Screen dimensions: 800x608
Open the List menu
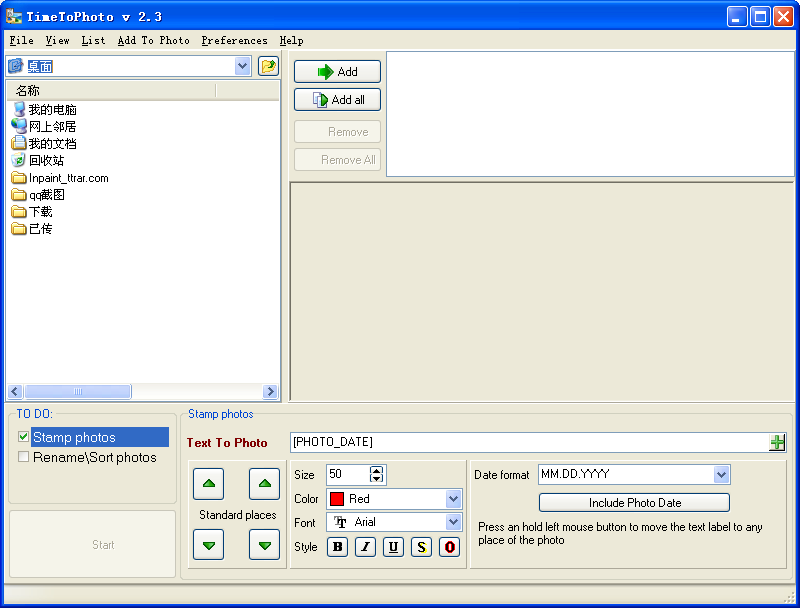click(93, 40)
